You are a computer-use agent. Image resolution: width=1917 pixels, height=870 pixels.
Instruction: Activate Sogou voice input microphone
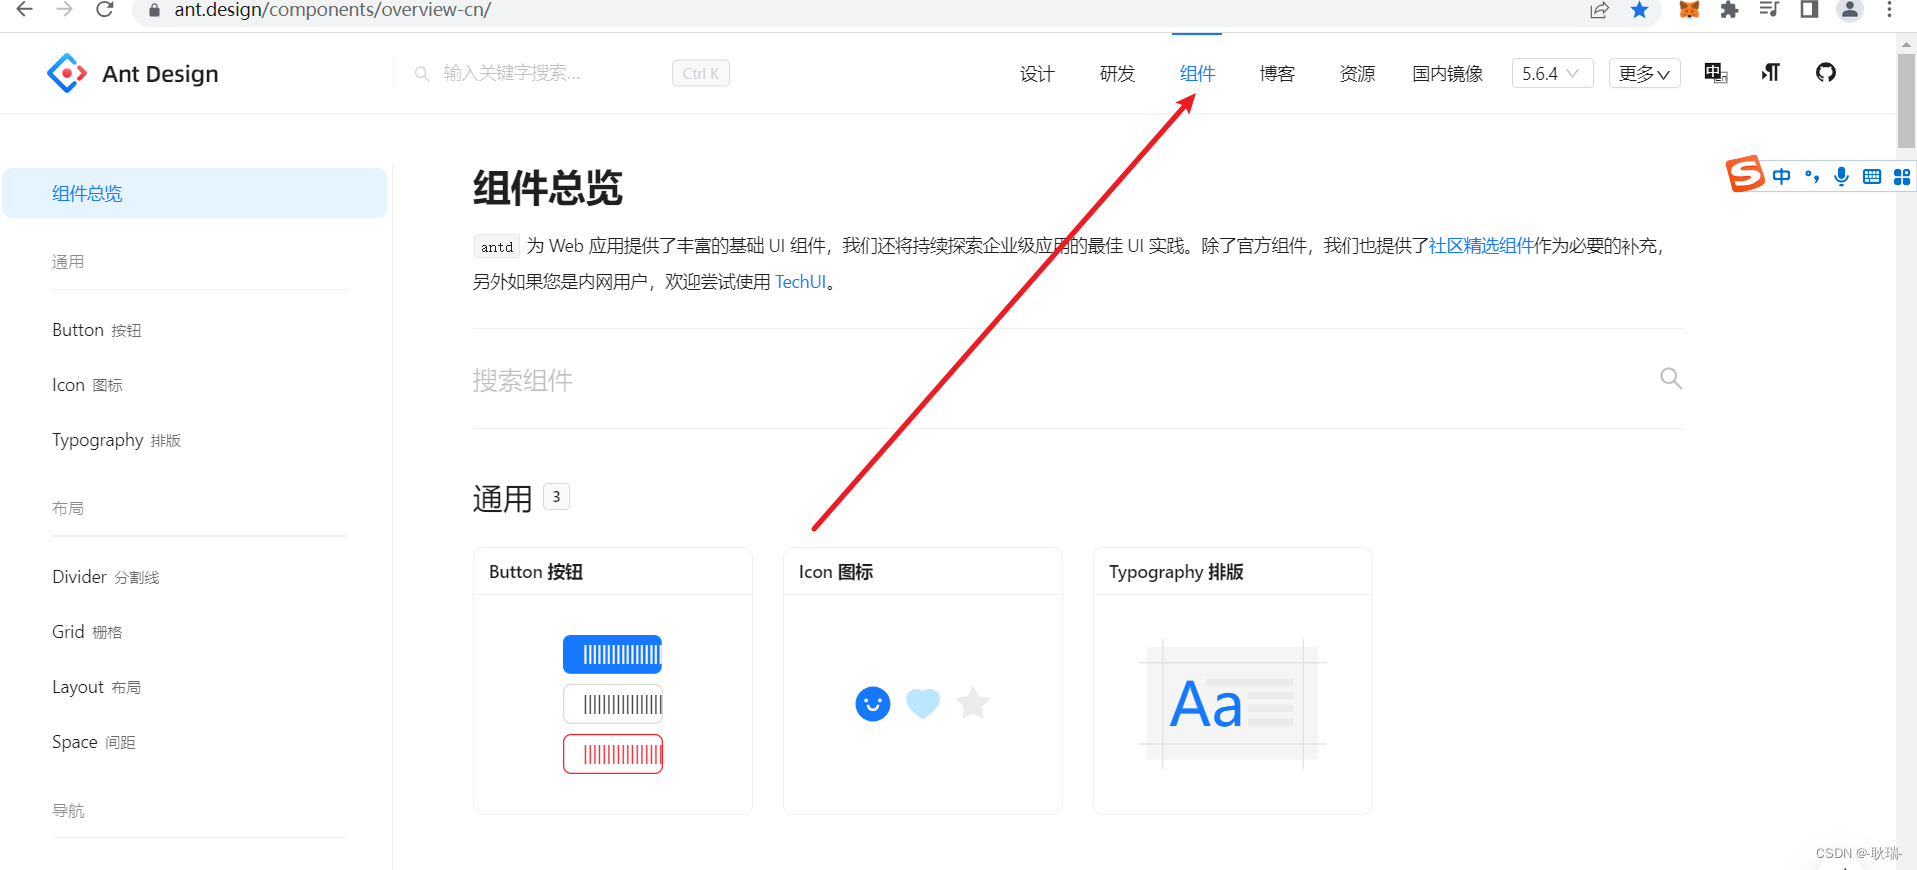click(x=1842, y=177)
